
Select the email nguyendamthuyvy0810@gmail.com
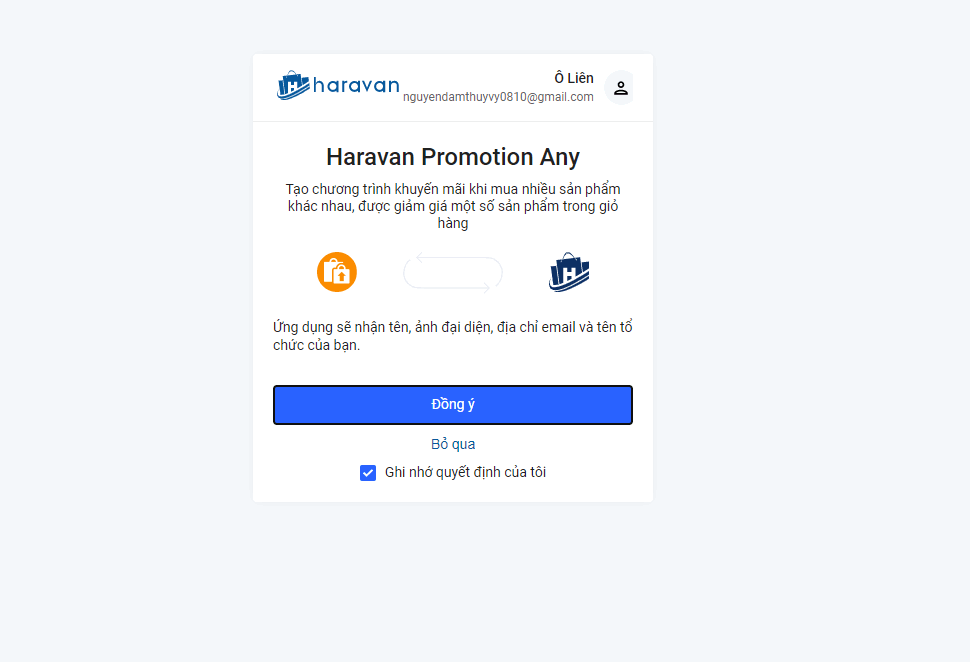click(498, 97)
